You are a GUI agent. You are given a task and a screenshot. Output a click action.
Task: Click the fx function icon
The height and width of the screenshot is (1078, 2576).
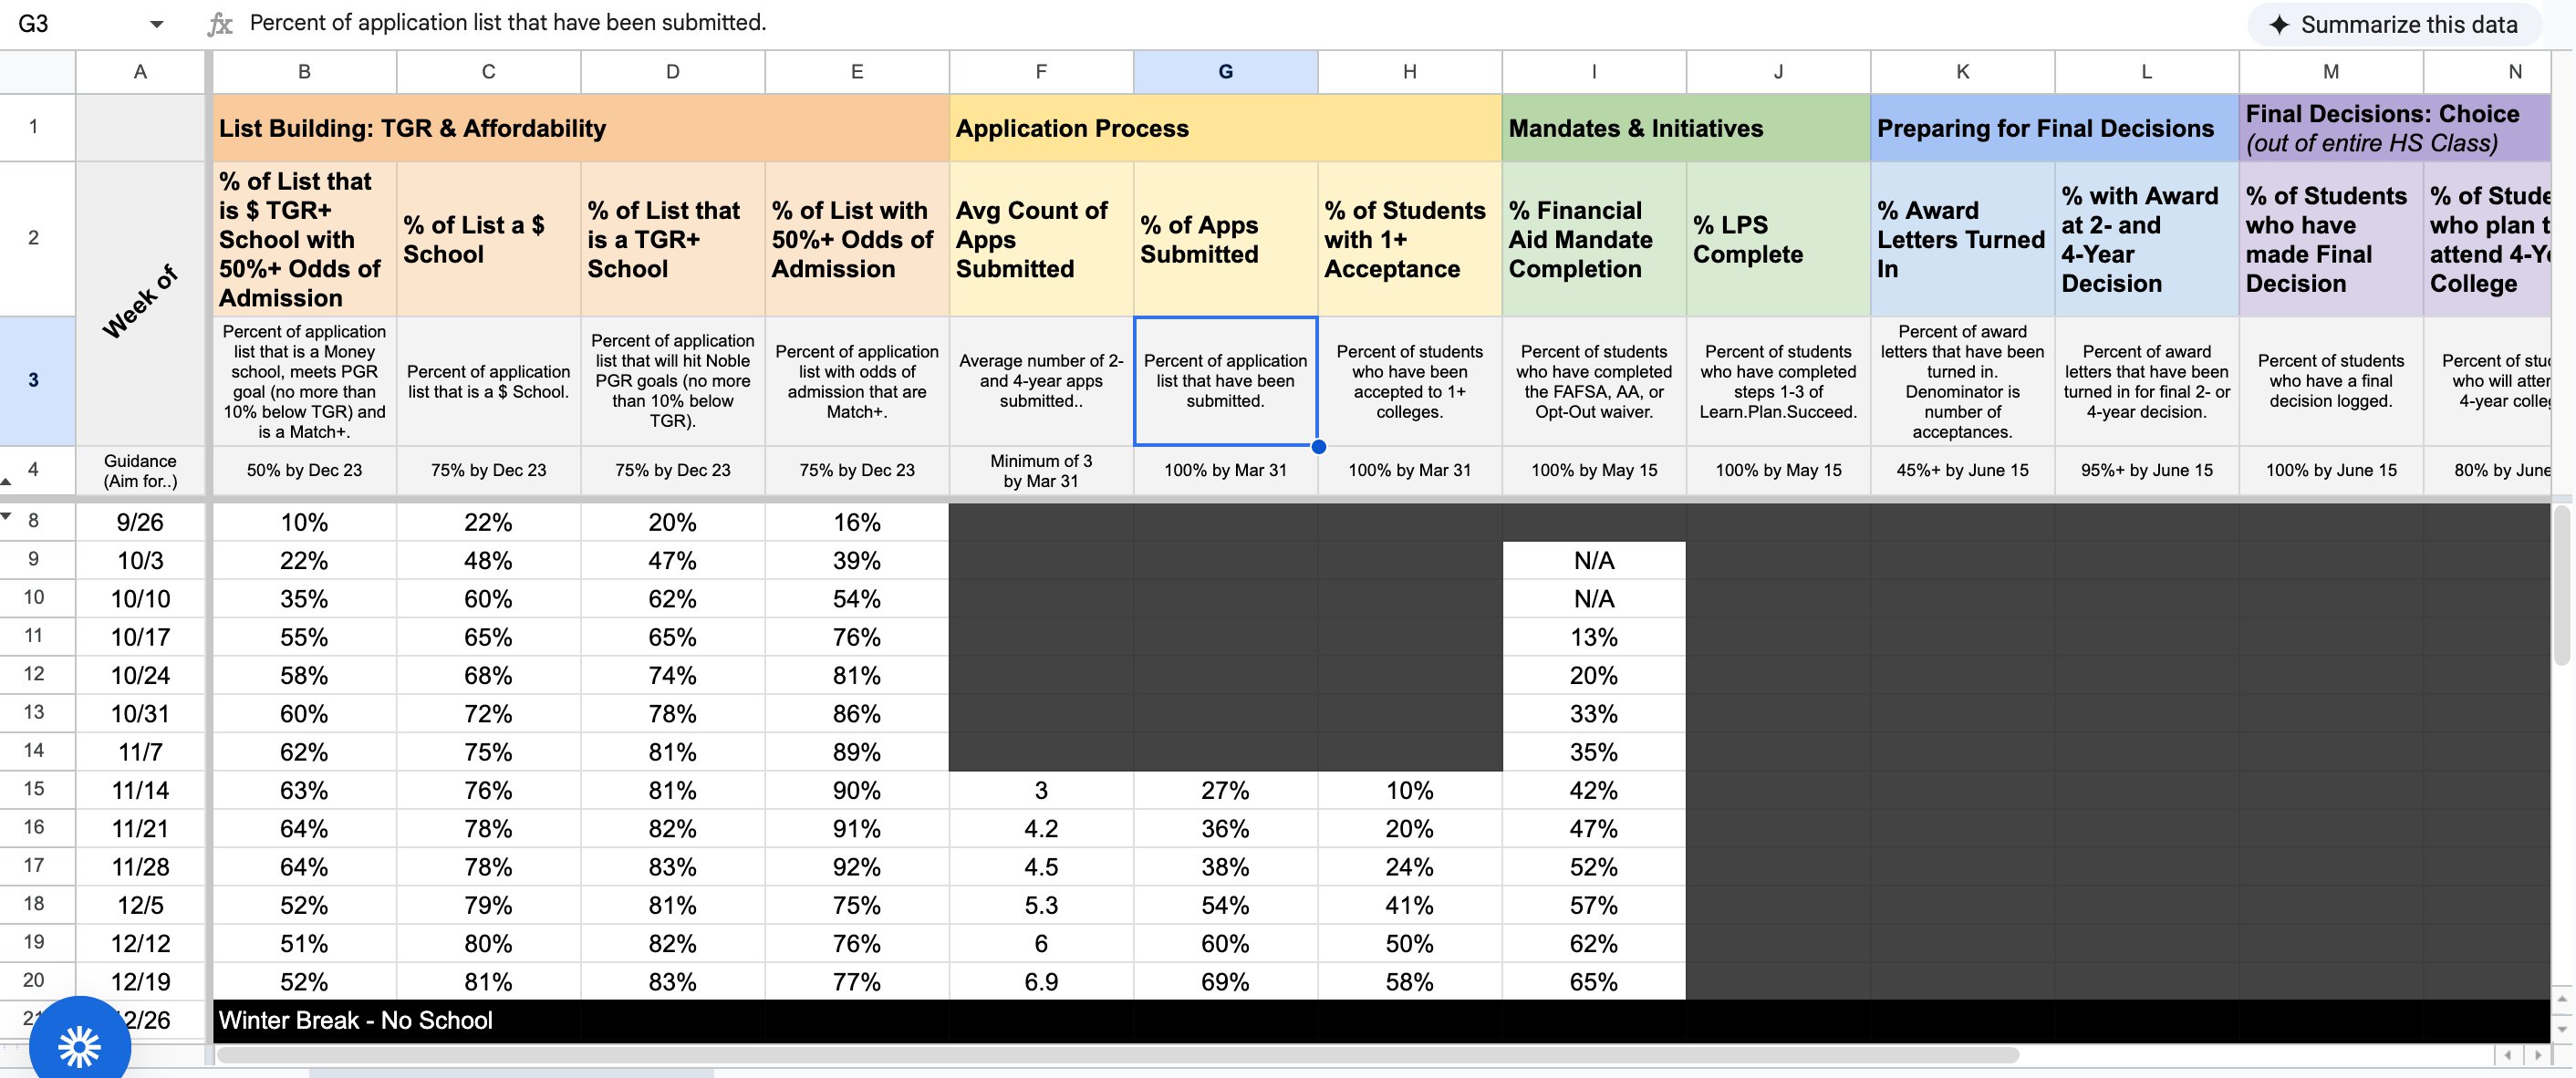[x=220, y=24]
